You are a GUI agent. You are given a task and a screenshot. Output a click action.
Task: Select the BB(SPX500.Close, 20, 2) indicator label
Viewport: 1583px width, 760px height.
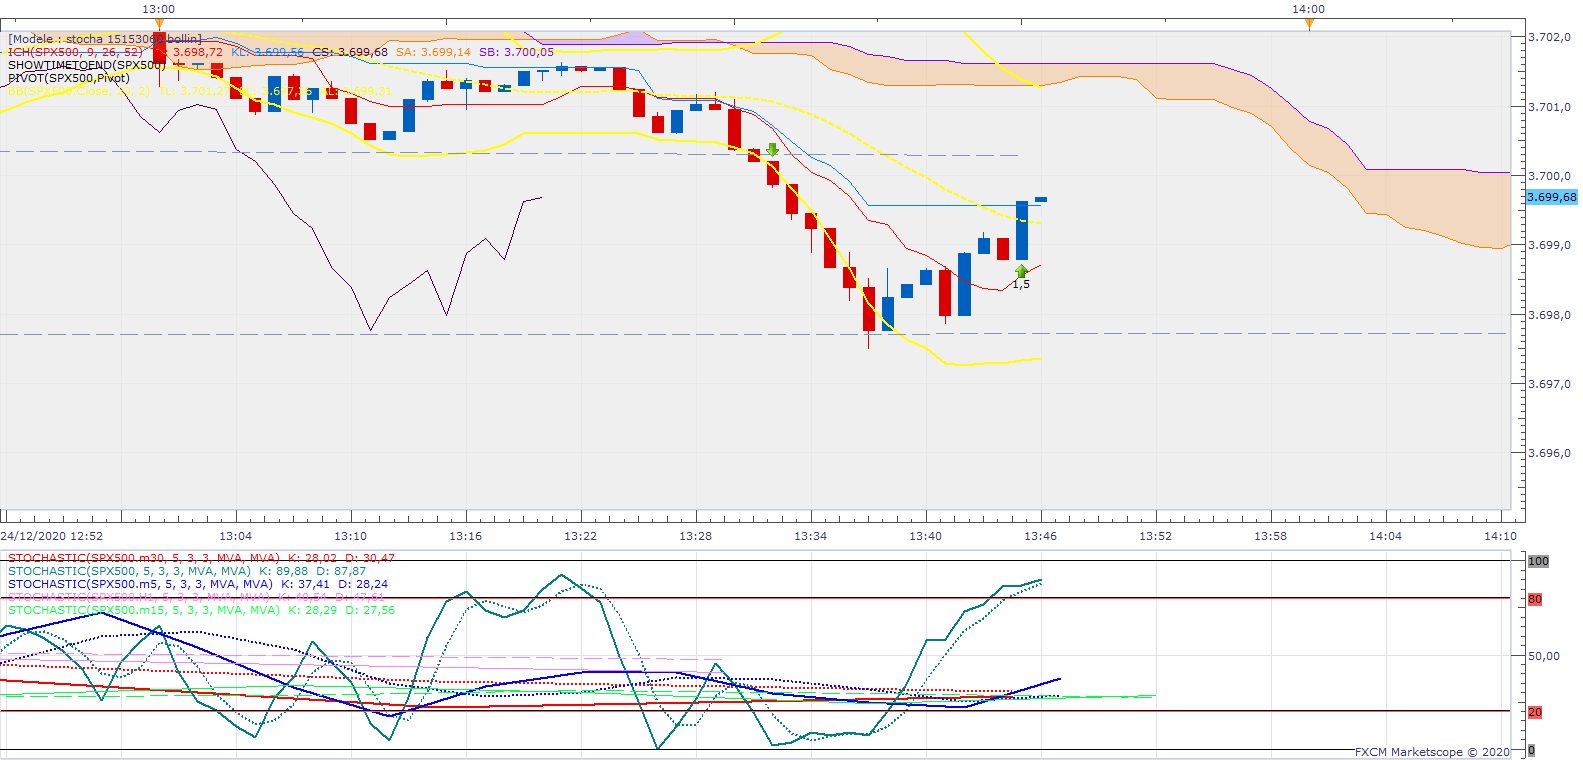tap(79, 91)
